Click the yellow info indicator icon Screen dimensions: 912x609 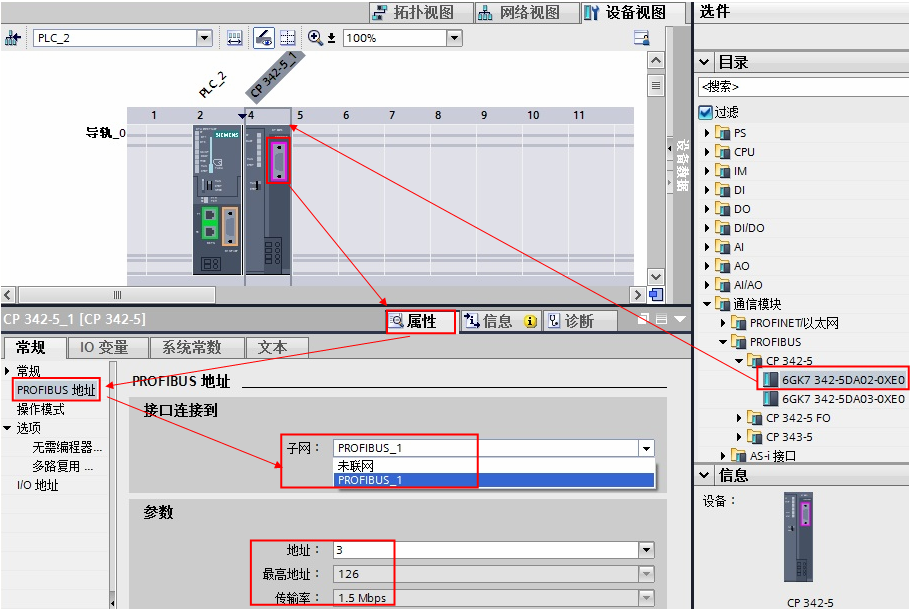point(530,321)
